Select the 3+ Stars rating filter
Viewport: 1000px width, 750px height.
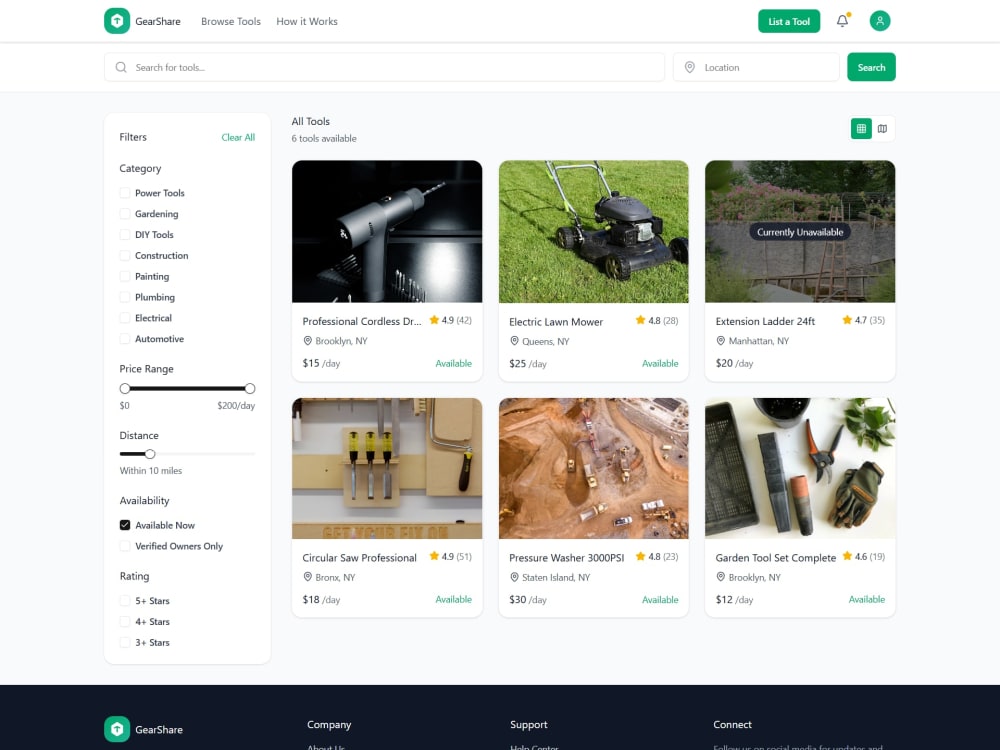[x=125, y=642]
